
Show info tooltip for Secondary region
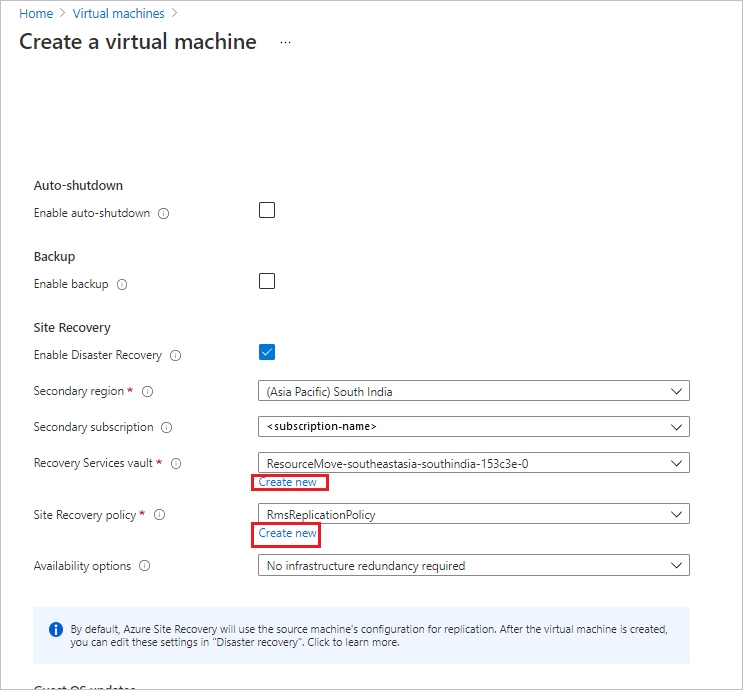[148, 391]
